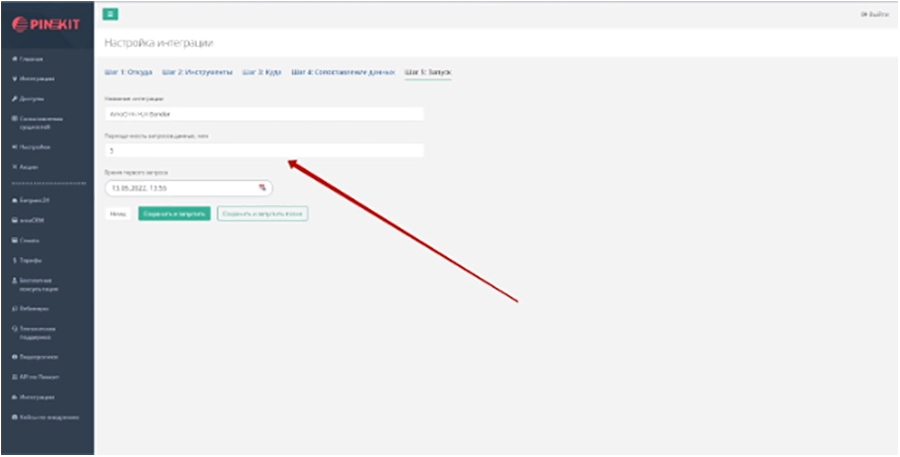Screen dimensions: 900x457
Task: Open Главная in the sidebar
Action: [32, 60]
